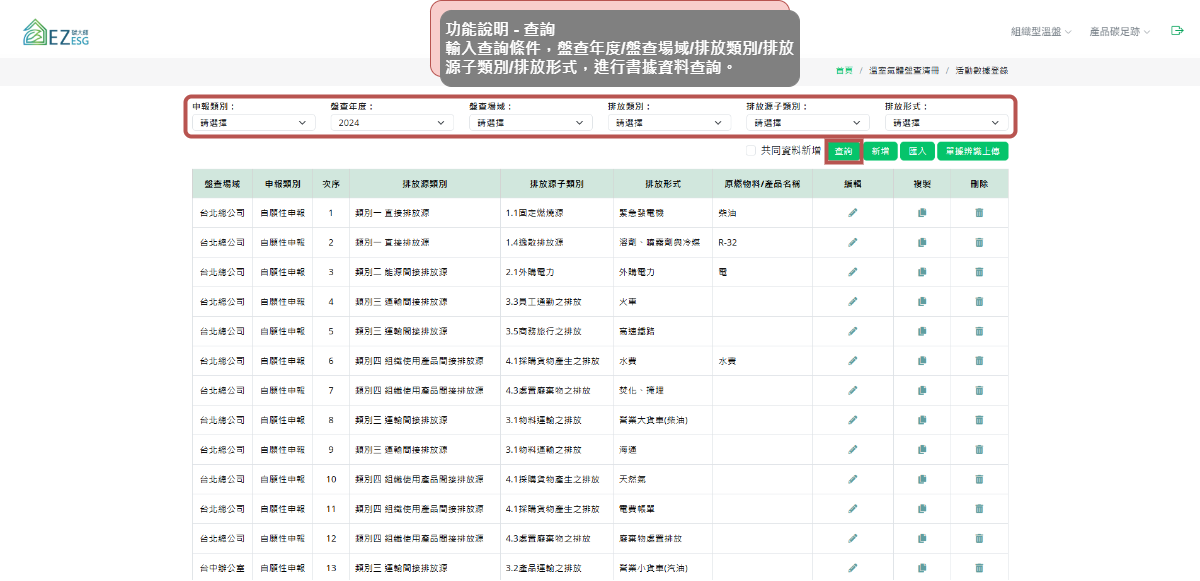Toggle the 共同資料新增 checkbox
This screenshot has width=1200, height=581.
pos(751,151)
